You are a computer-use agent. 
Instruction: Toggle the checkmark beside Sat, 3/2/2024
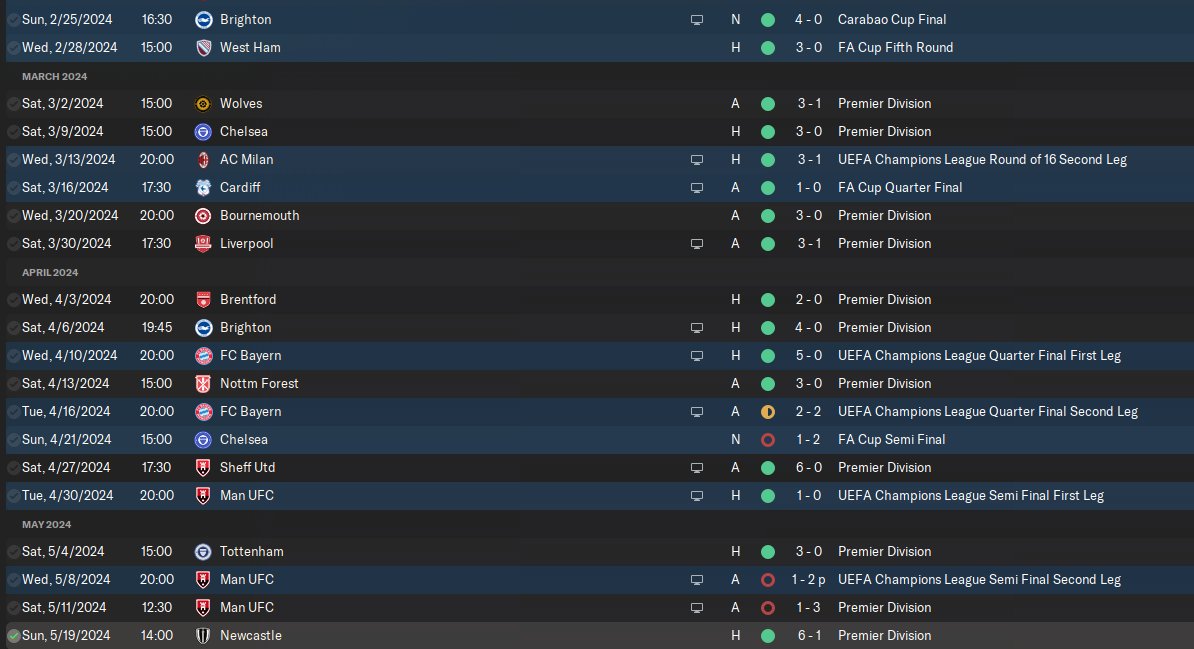[x=13, y=103]
